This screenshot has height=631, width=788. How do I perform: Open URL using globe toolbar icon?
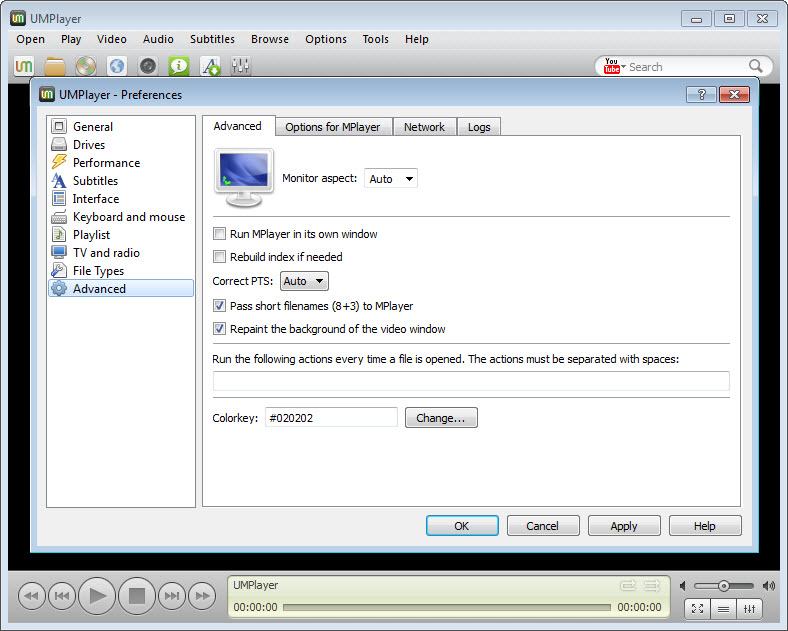click(117, 66)
